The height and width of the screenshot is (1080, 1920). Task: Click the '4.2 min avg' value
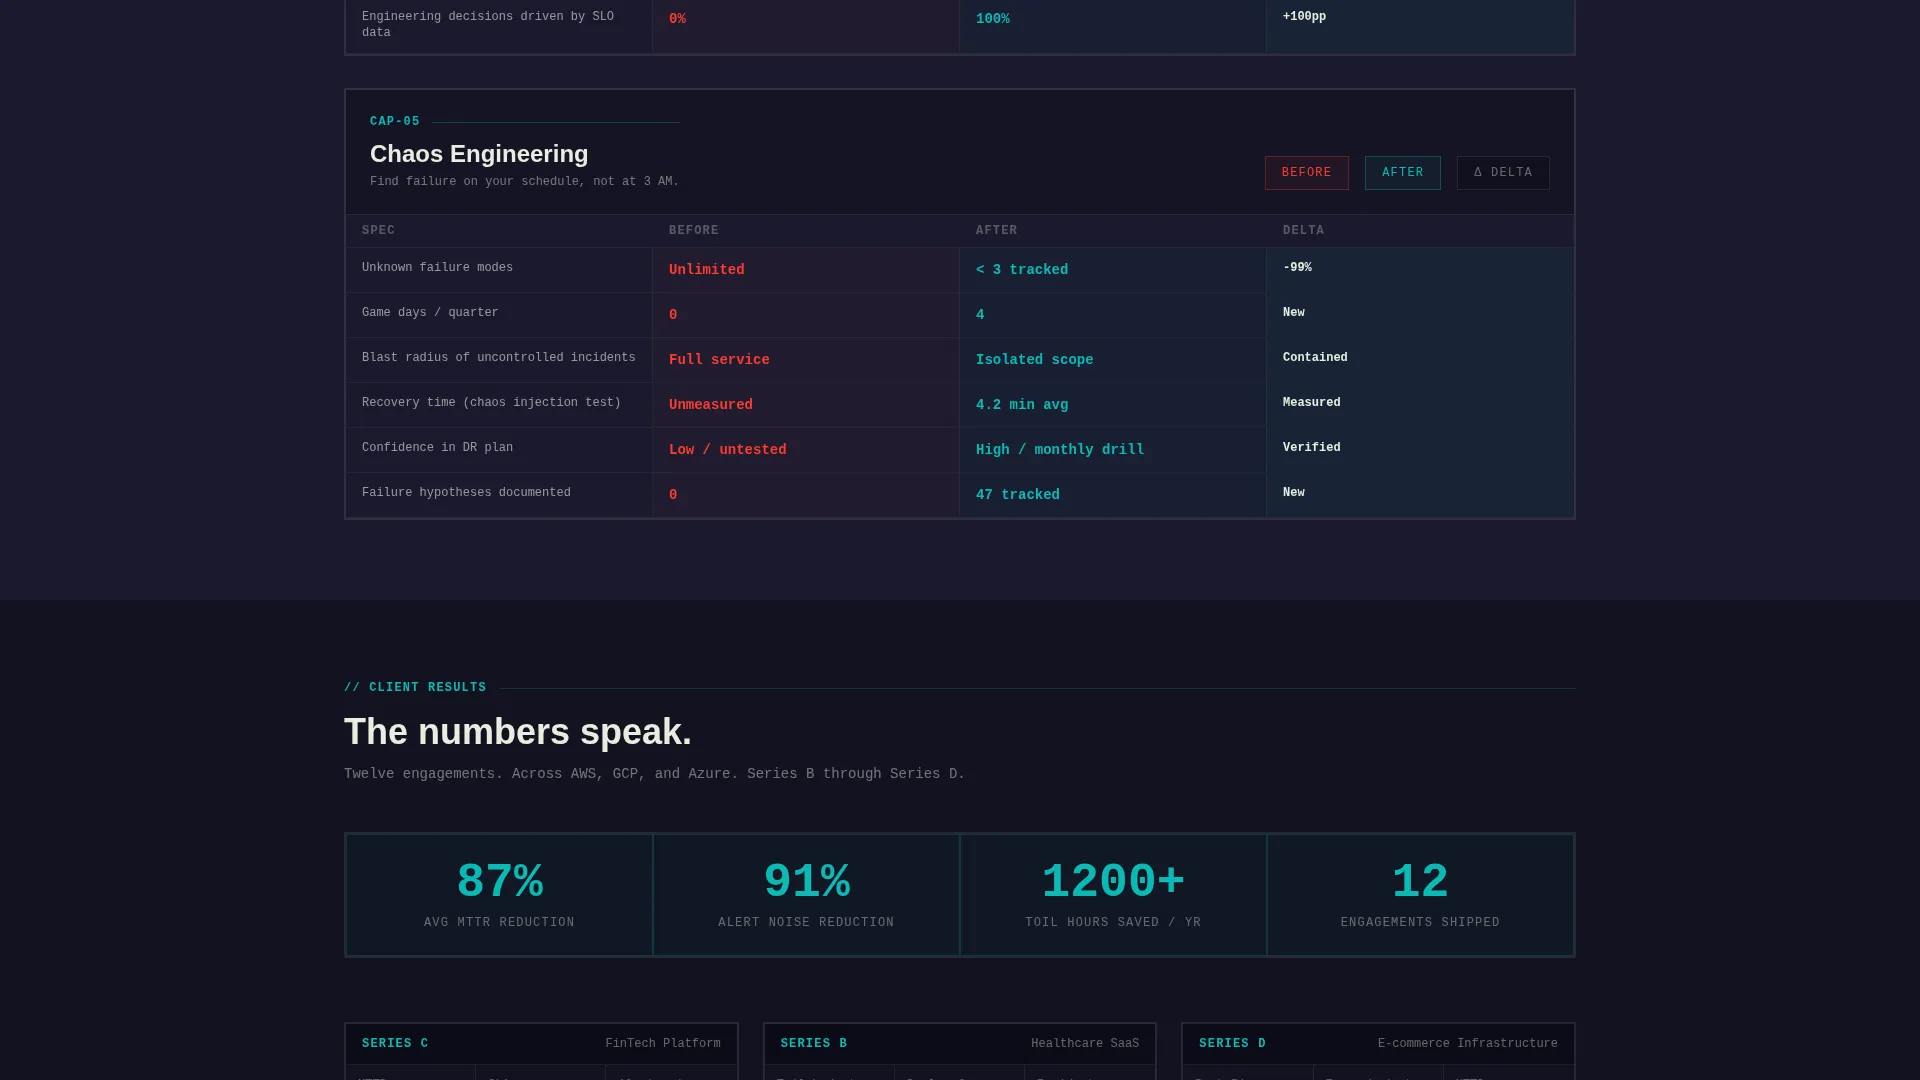[1022, 405]
